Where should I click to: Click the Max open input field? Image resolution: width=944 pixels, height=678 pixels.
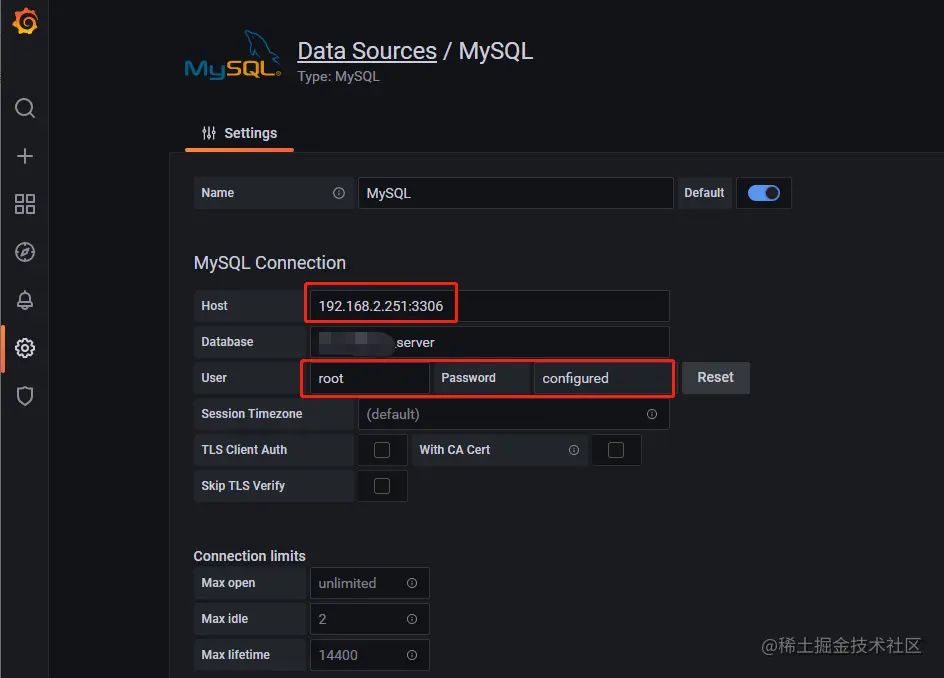click(x=370, y=583)
